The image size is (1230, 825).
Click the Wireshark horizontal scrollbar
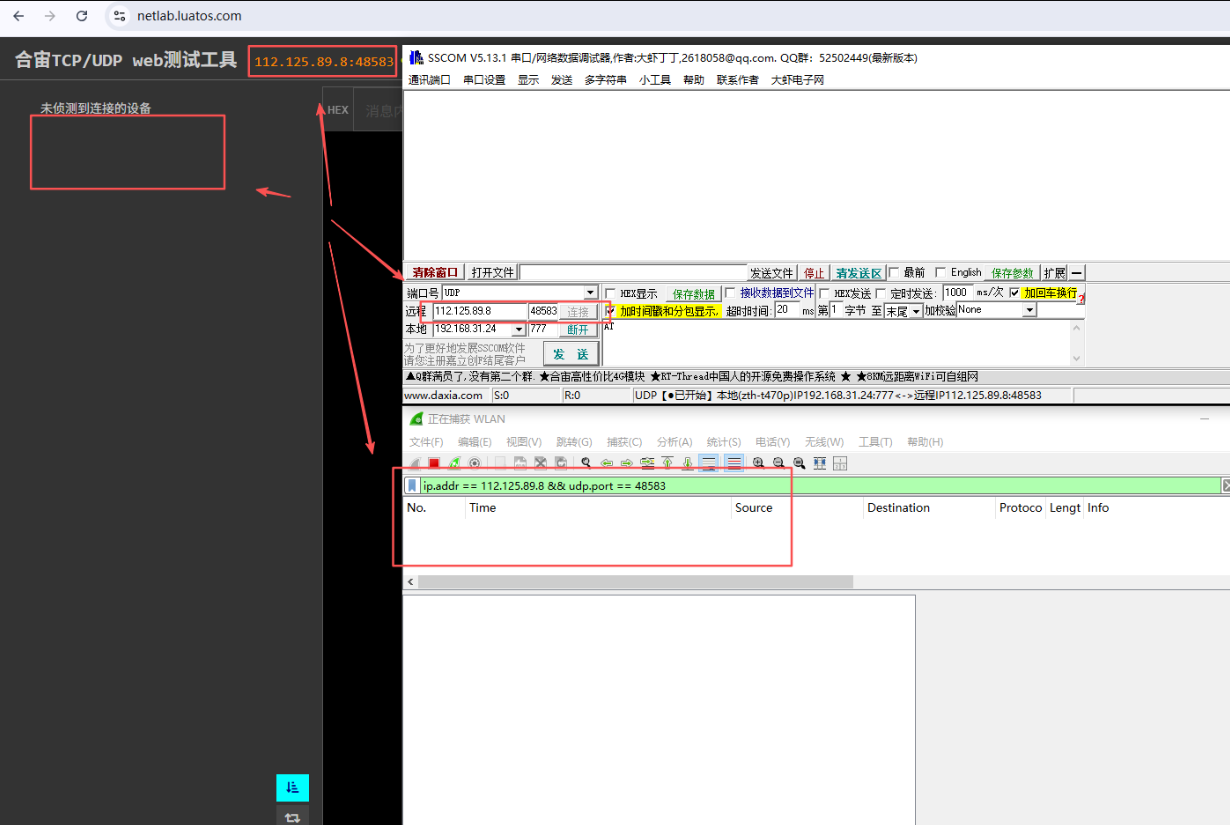tap(635, 582)
